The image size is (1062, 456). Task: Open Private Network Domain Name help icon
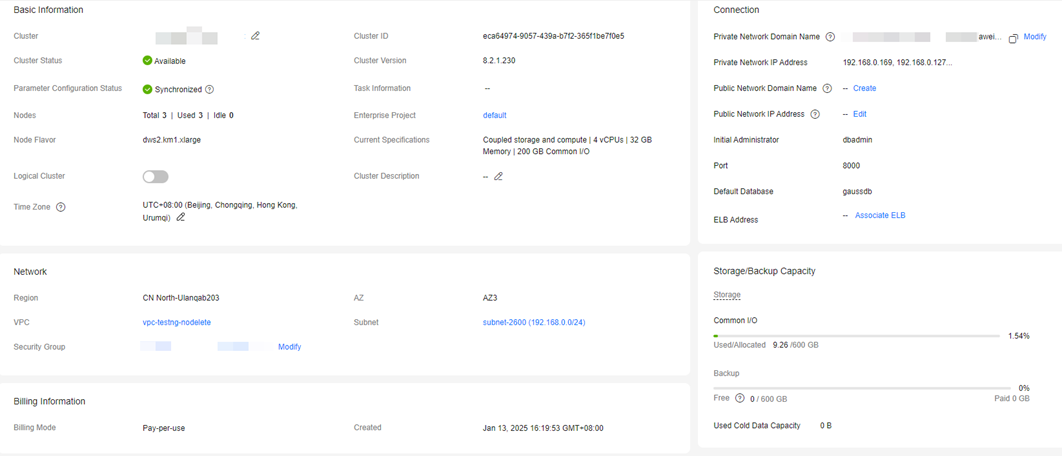pos(830,37)
